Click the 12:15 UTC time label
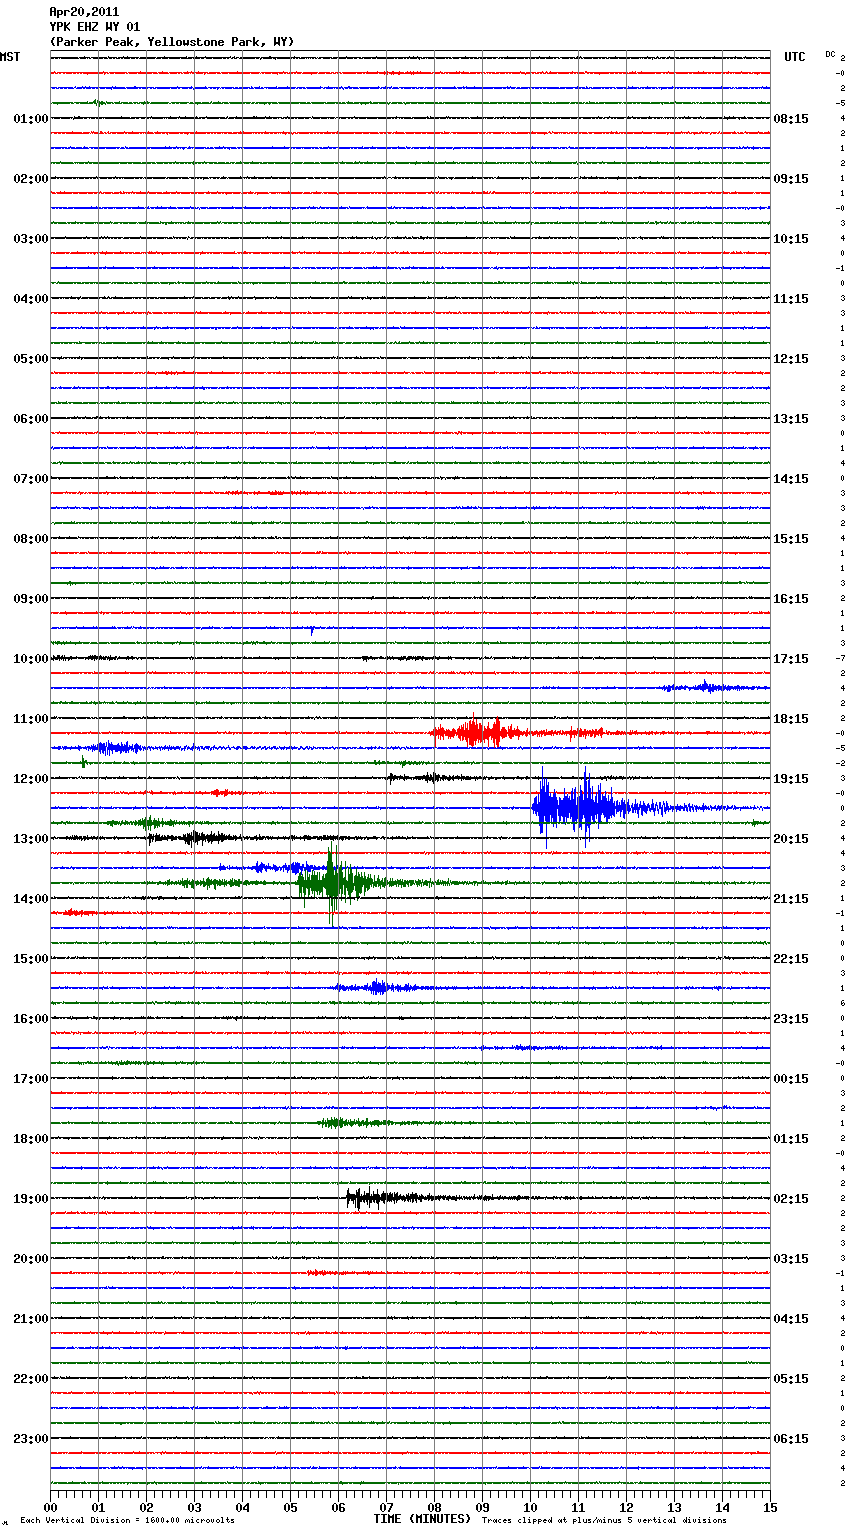 pos(791,359)
